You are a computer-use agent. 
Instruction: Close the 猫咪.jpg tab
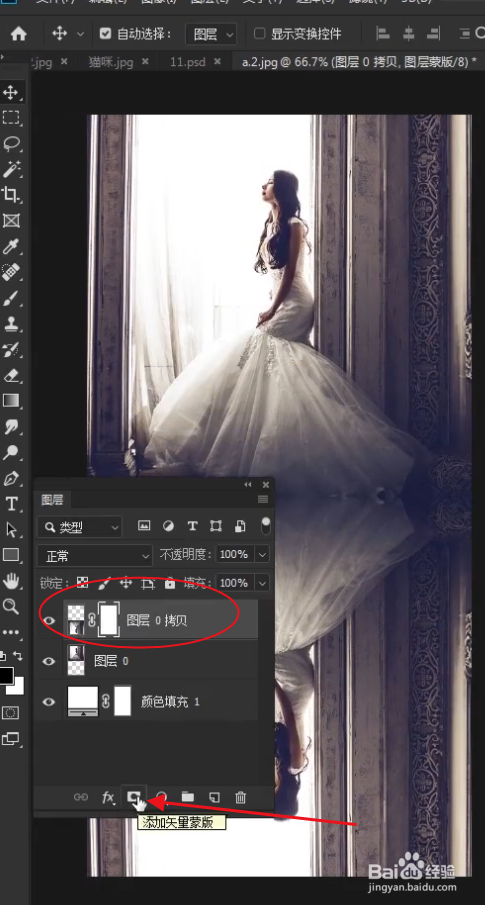pos(145,61)
